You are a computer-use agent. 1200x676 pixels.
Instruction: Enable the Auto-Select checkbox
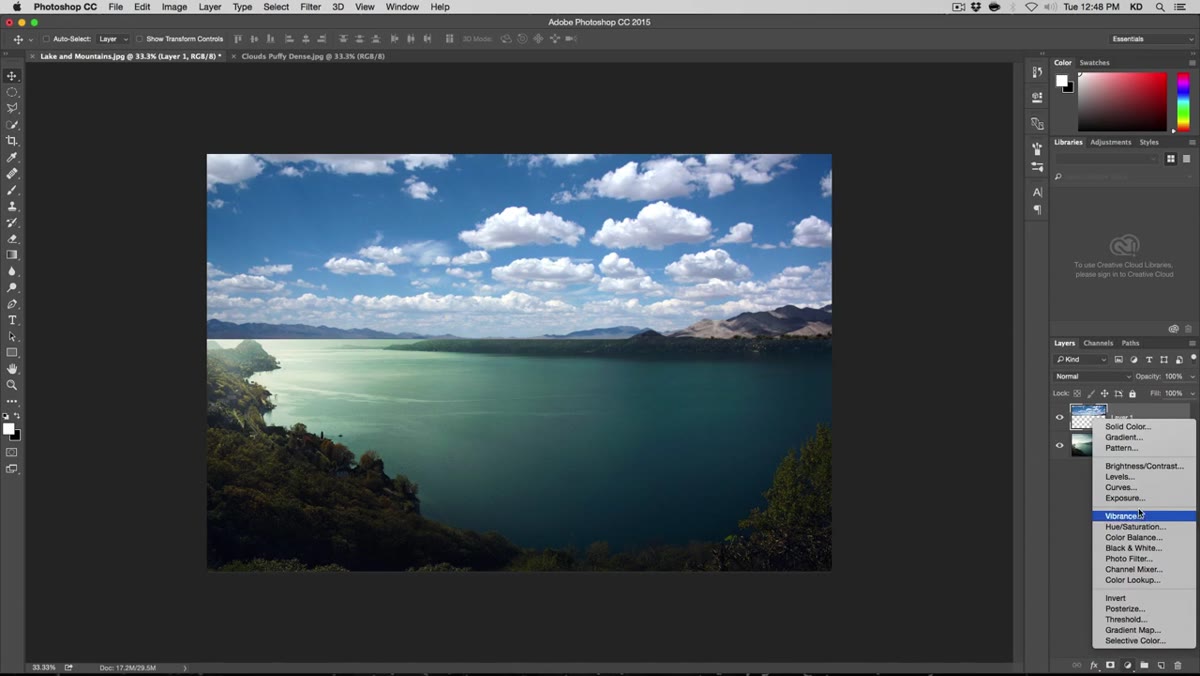point(46,39)
